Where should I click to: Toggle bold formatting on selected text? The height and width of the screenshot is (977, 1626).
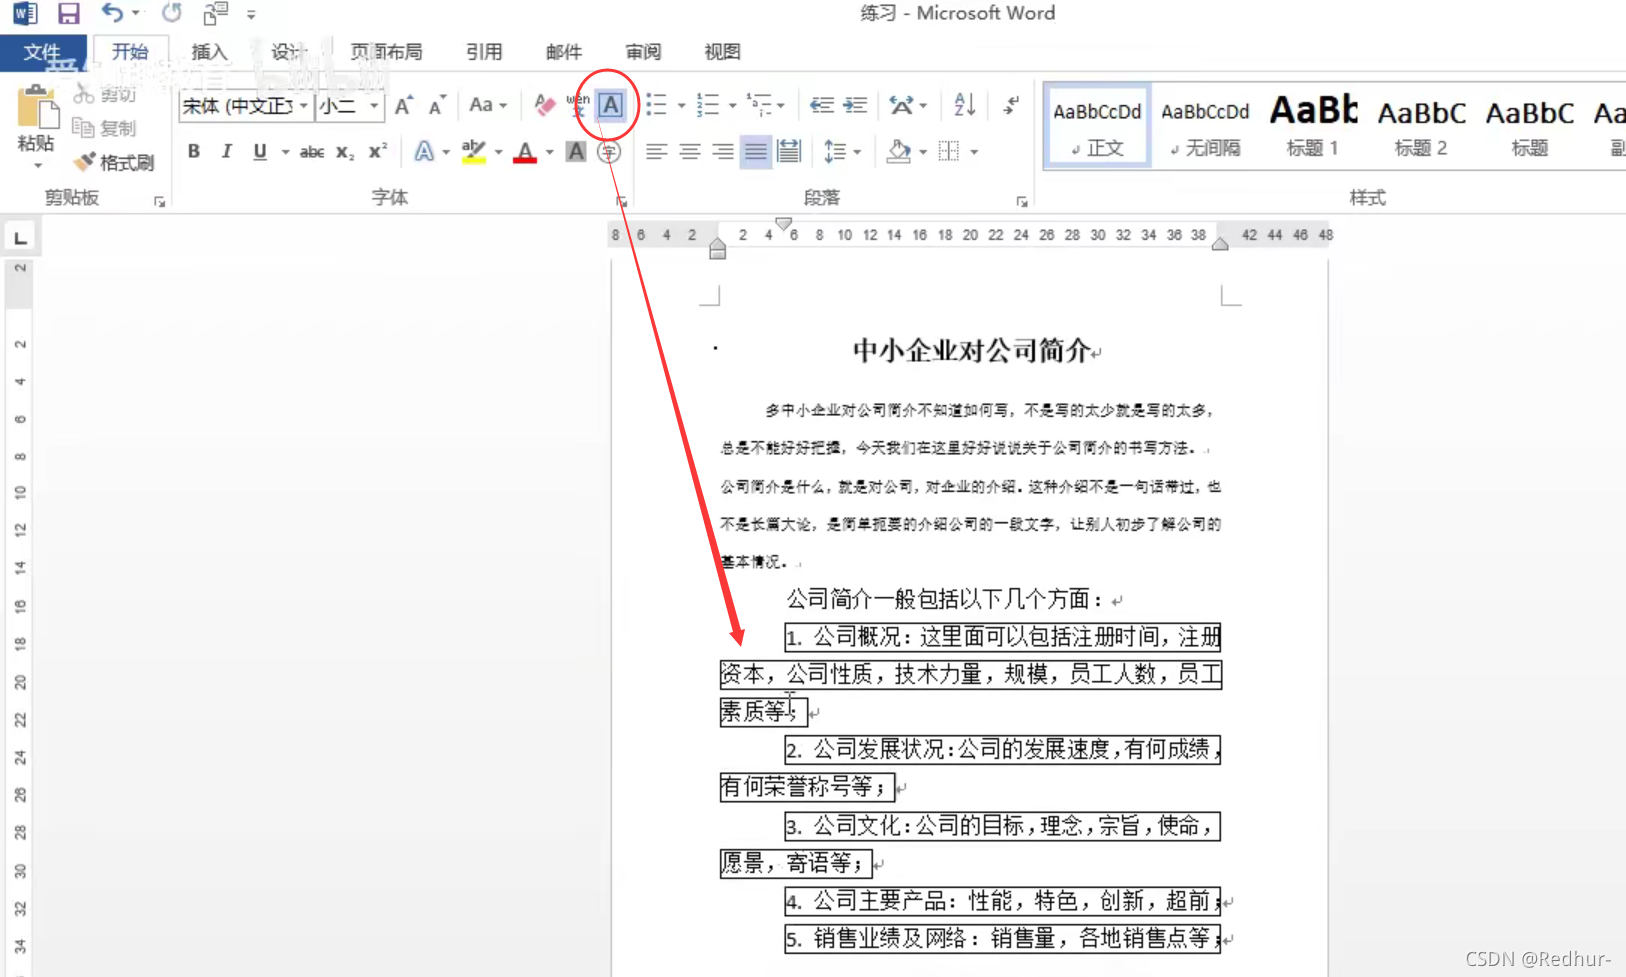point(193,151)
